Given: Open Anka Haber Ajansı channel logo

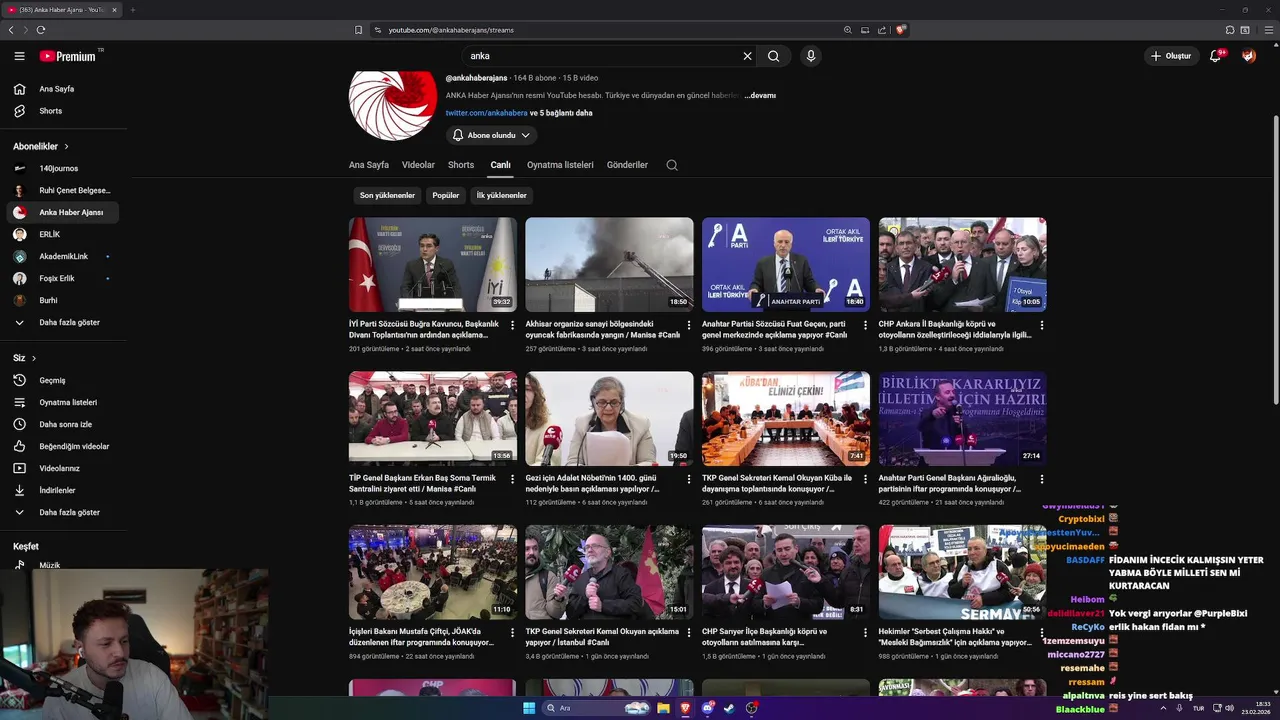Looking at the screenshot, I should 393,105.
